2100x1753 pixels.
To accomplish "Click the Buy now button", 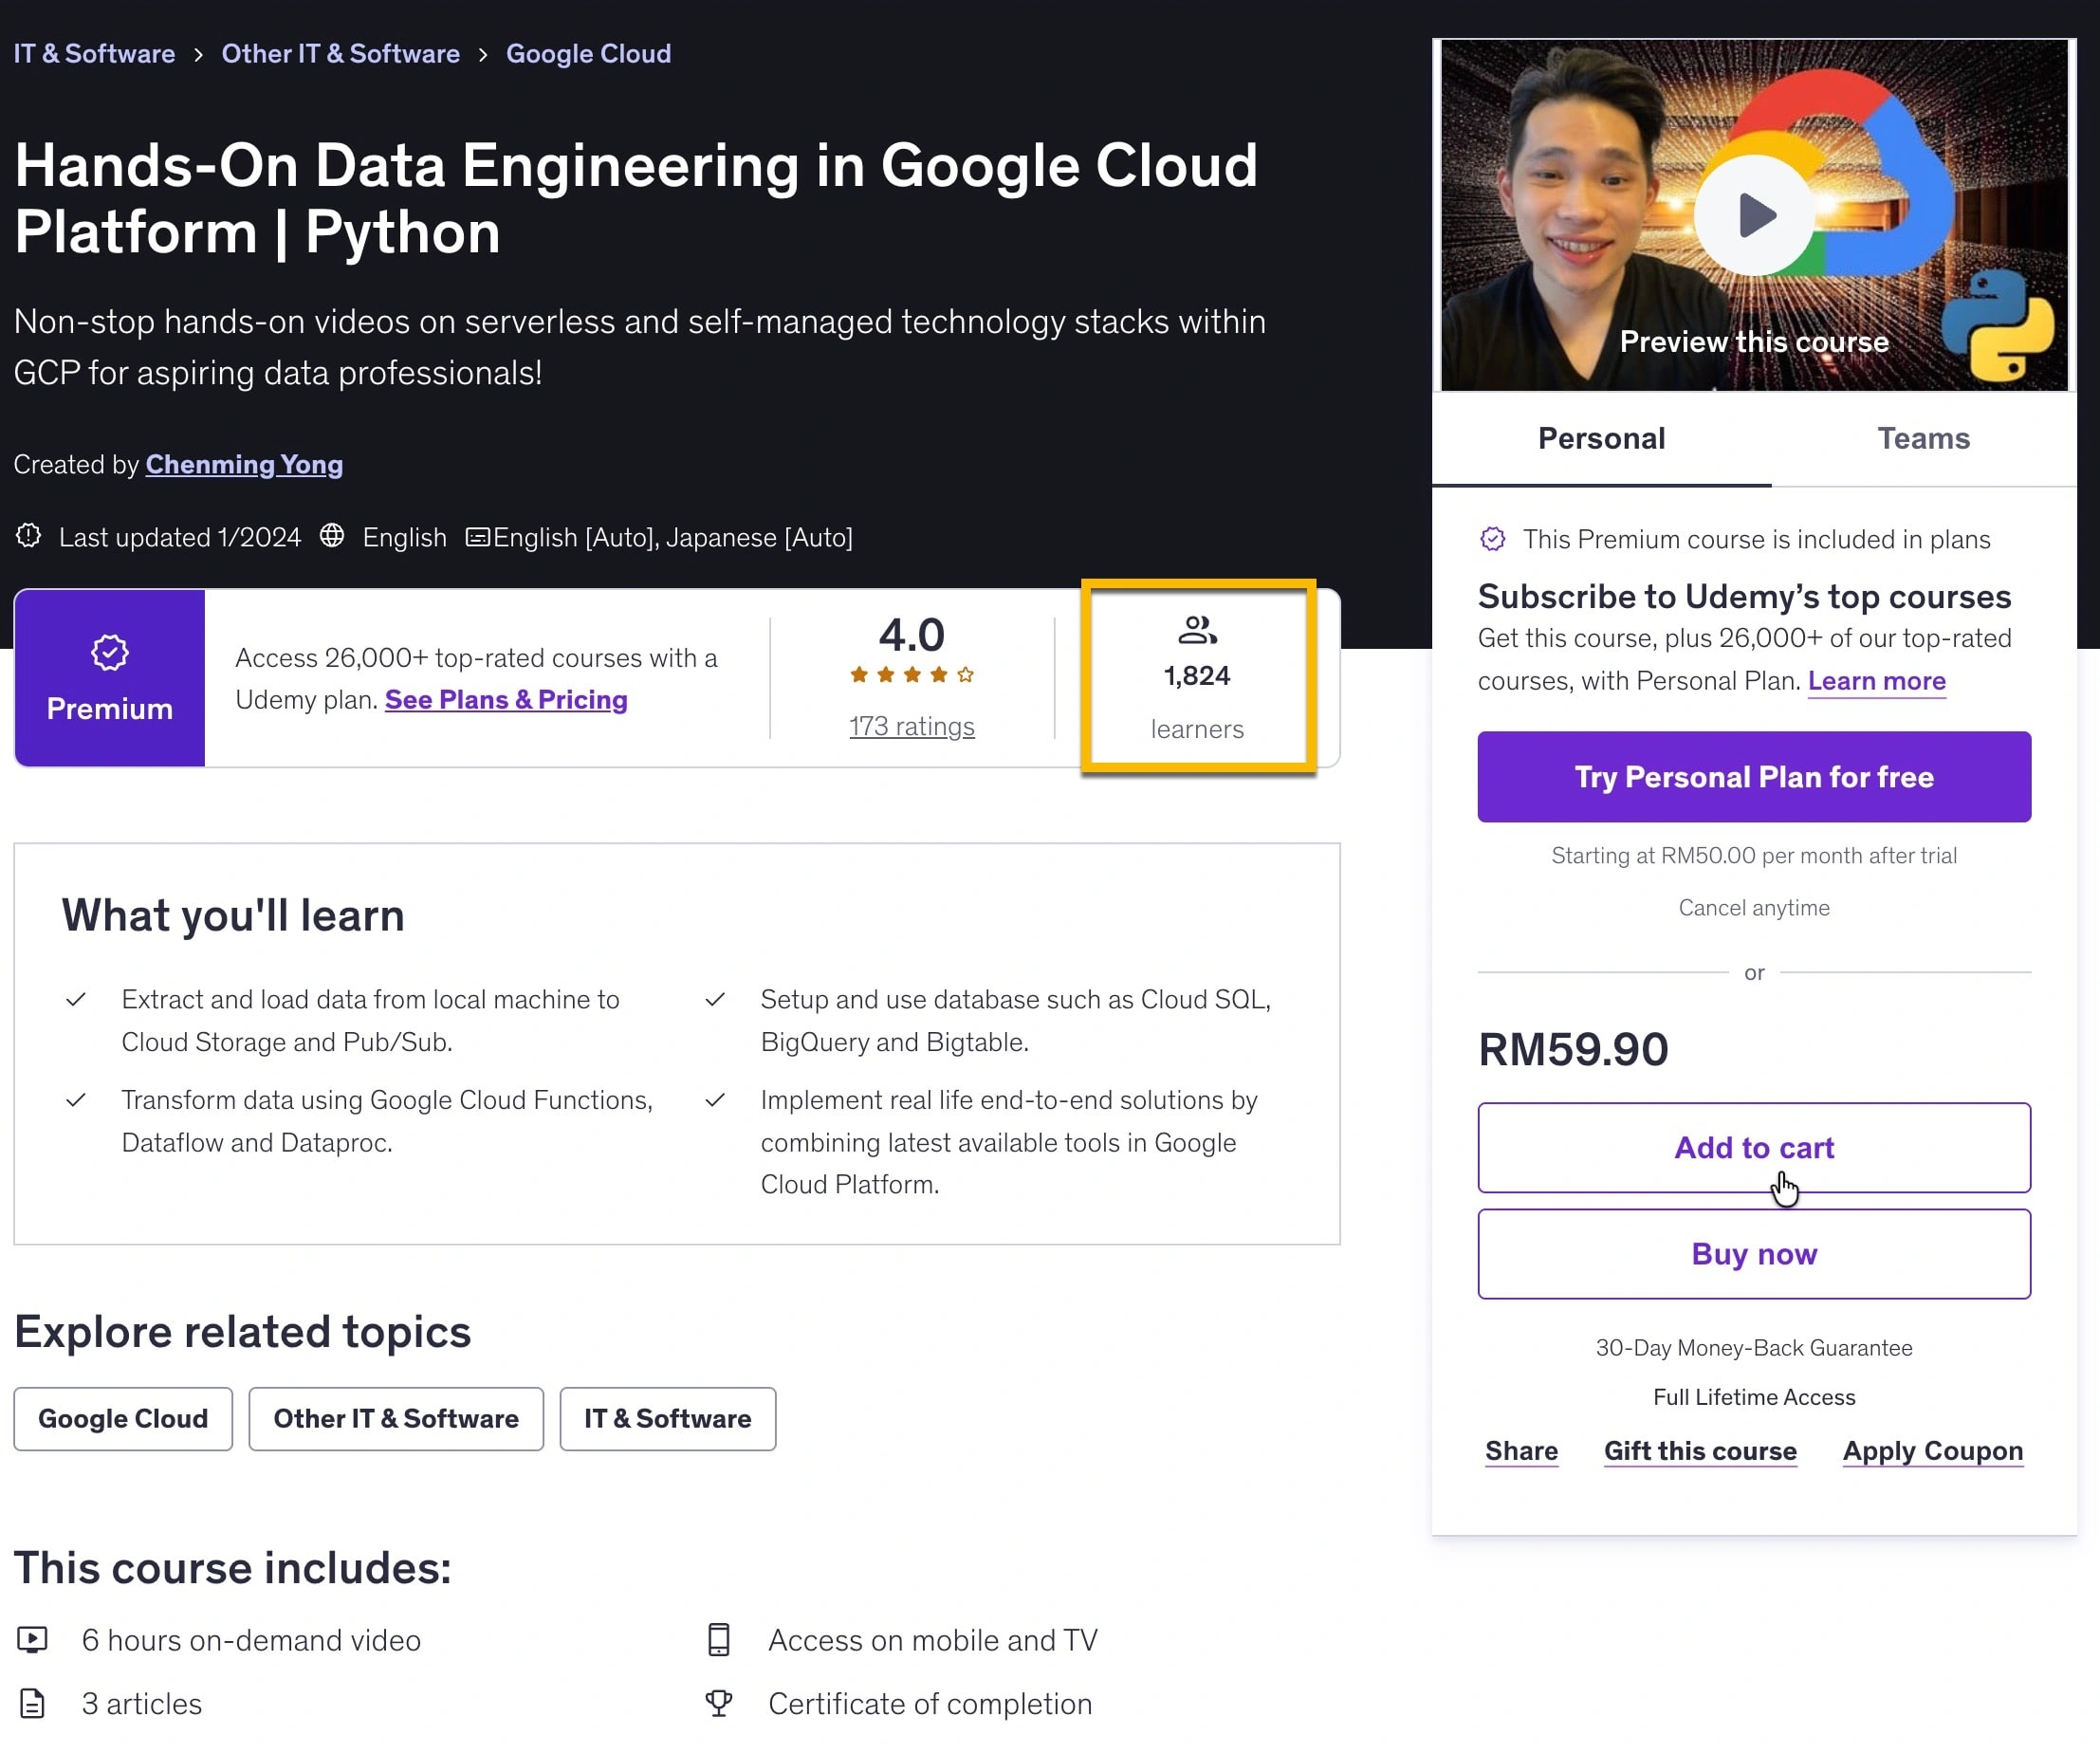I will (x=1753, y=1254).
